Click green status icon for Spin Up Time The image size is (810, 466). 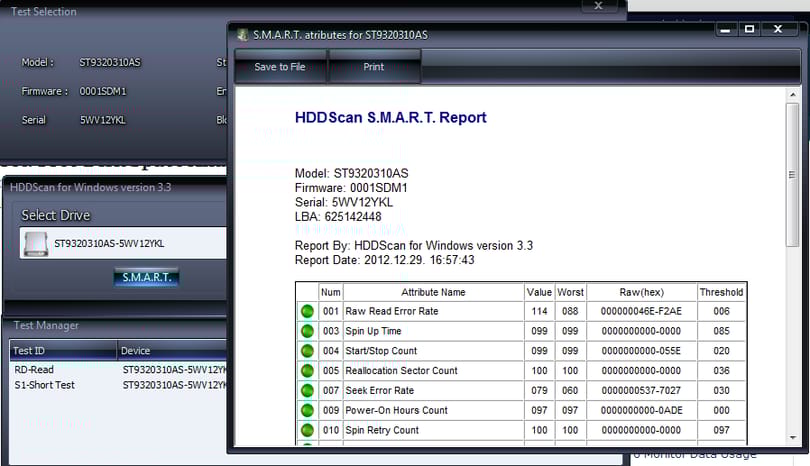coord(307,331)
